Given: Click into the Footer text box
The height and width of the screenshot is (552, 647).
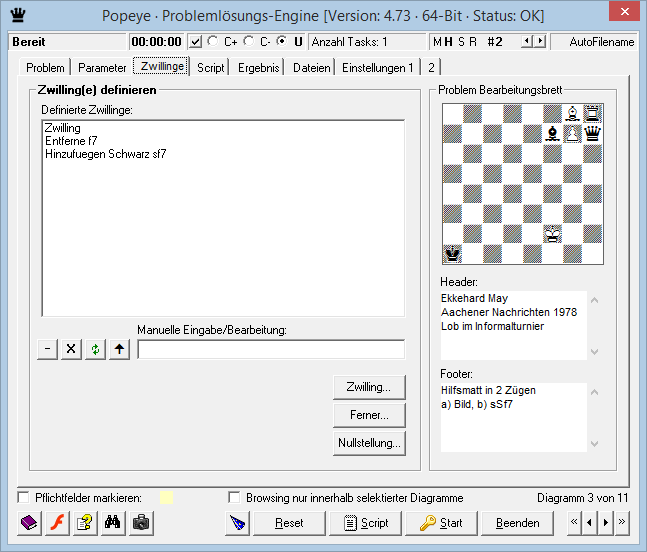Looking at the screenshot, I should click(x=514, y=417).
